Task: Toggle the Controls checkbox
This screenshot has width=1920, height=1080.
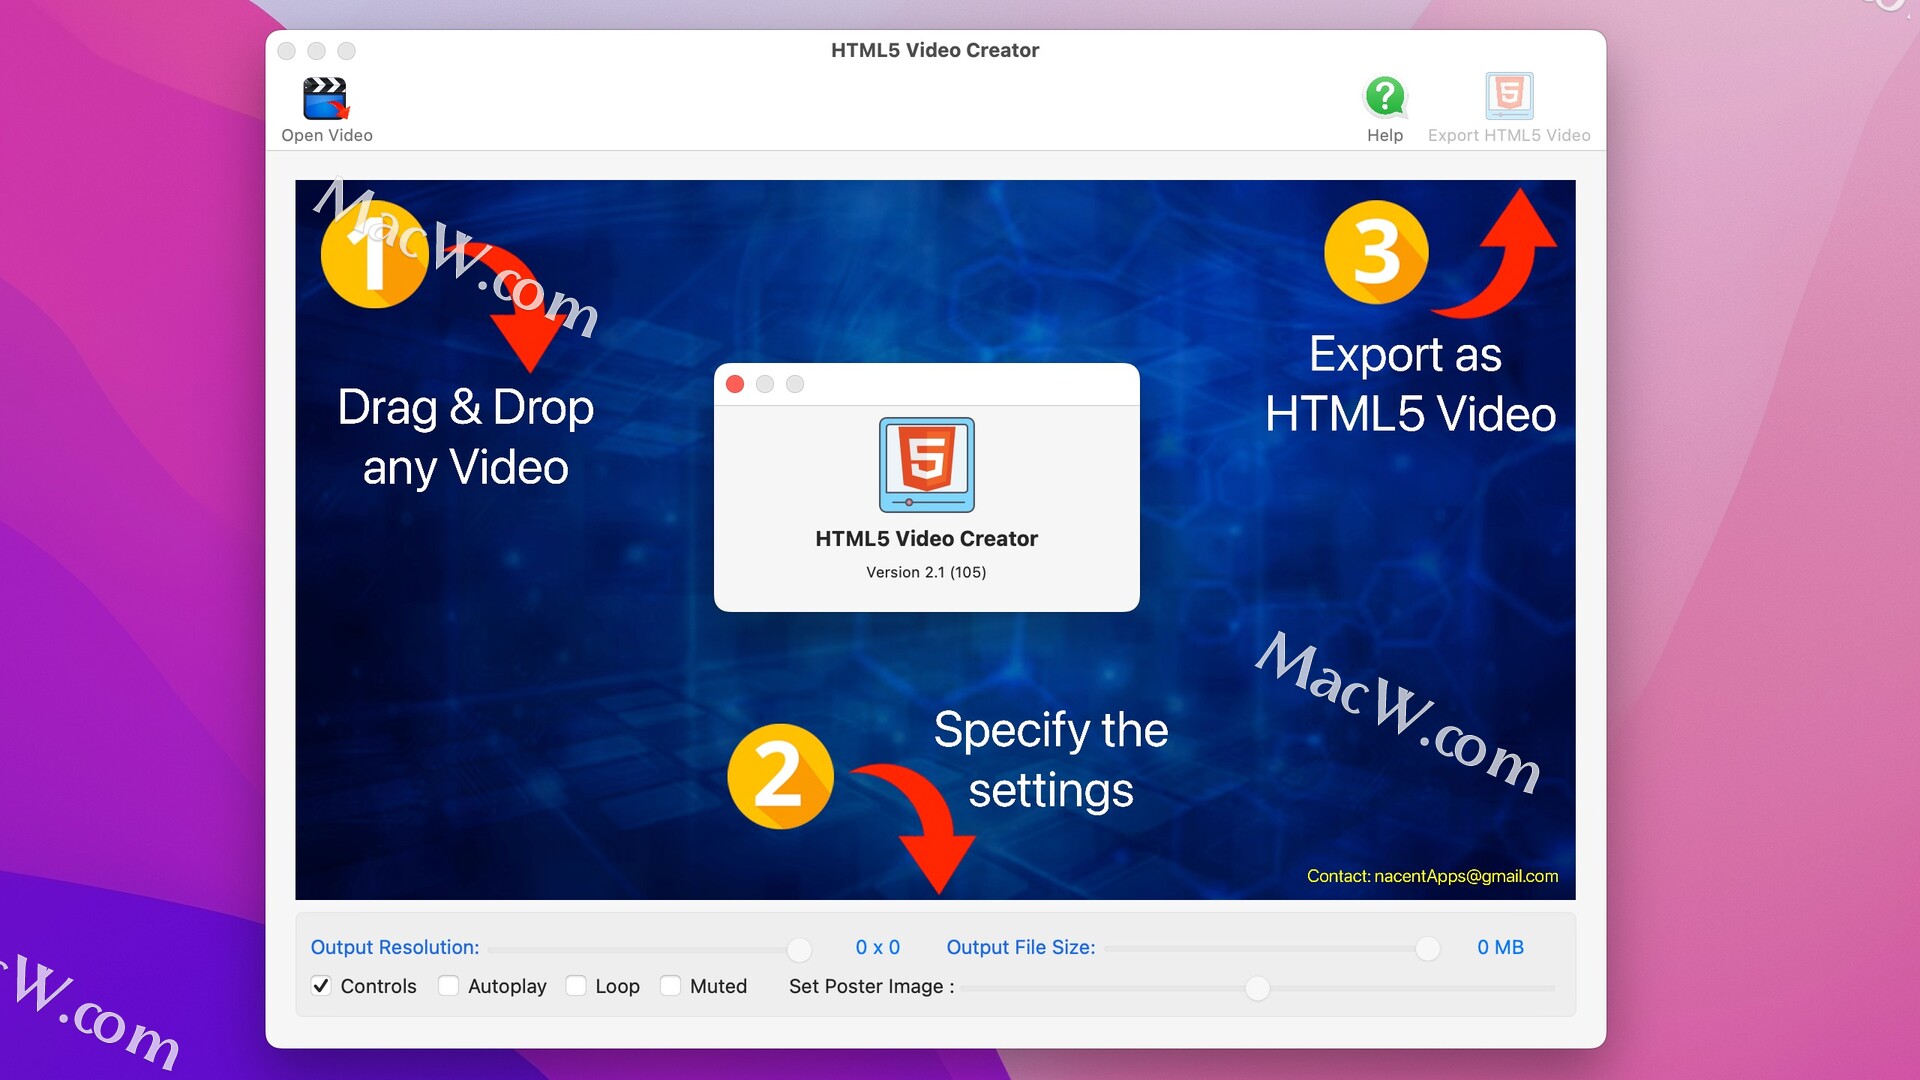Action: pyautogui.click(x=321, y=986)
